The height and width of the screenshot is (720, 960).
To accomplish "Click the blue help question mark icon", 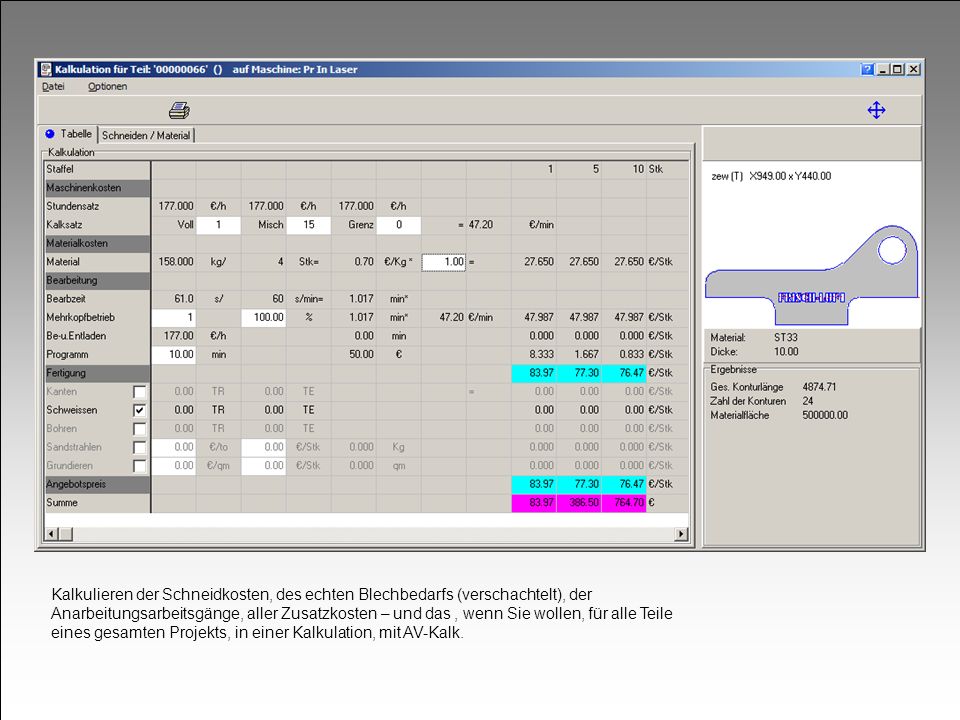I will (x=867, y=69).
